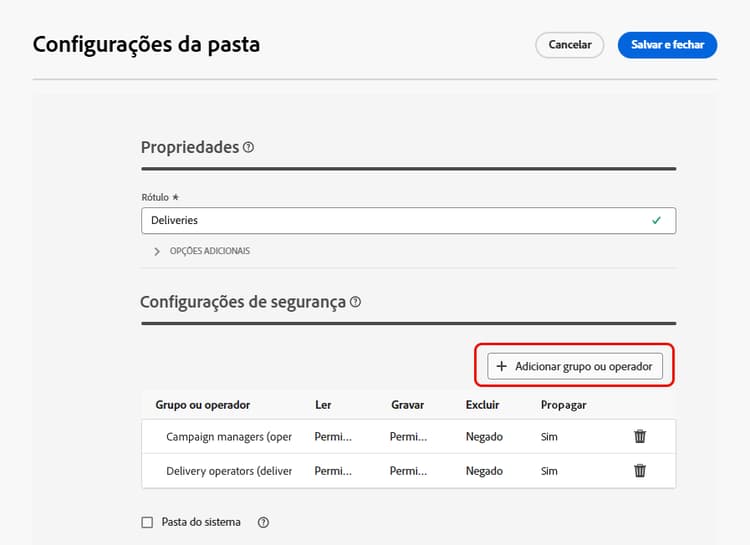Enable the Pasta do sistema checkbox
The image size is (750, 545).
click(x=147, y=522)
